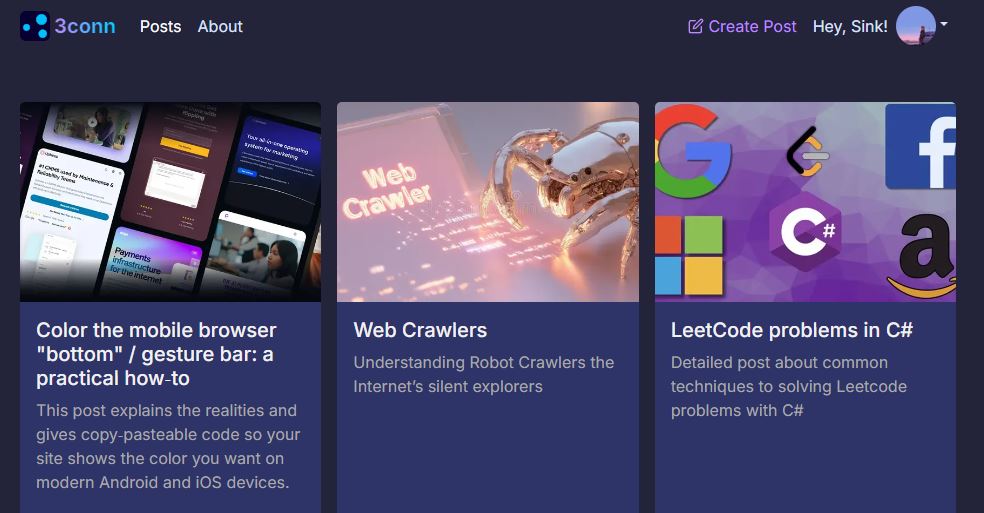This screenshot has height=513, width=984.
Task: Click the user avatar picture
Action: 916,26
